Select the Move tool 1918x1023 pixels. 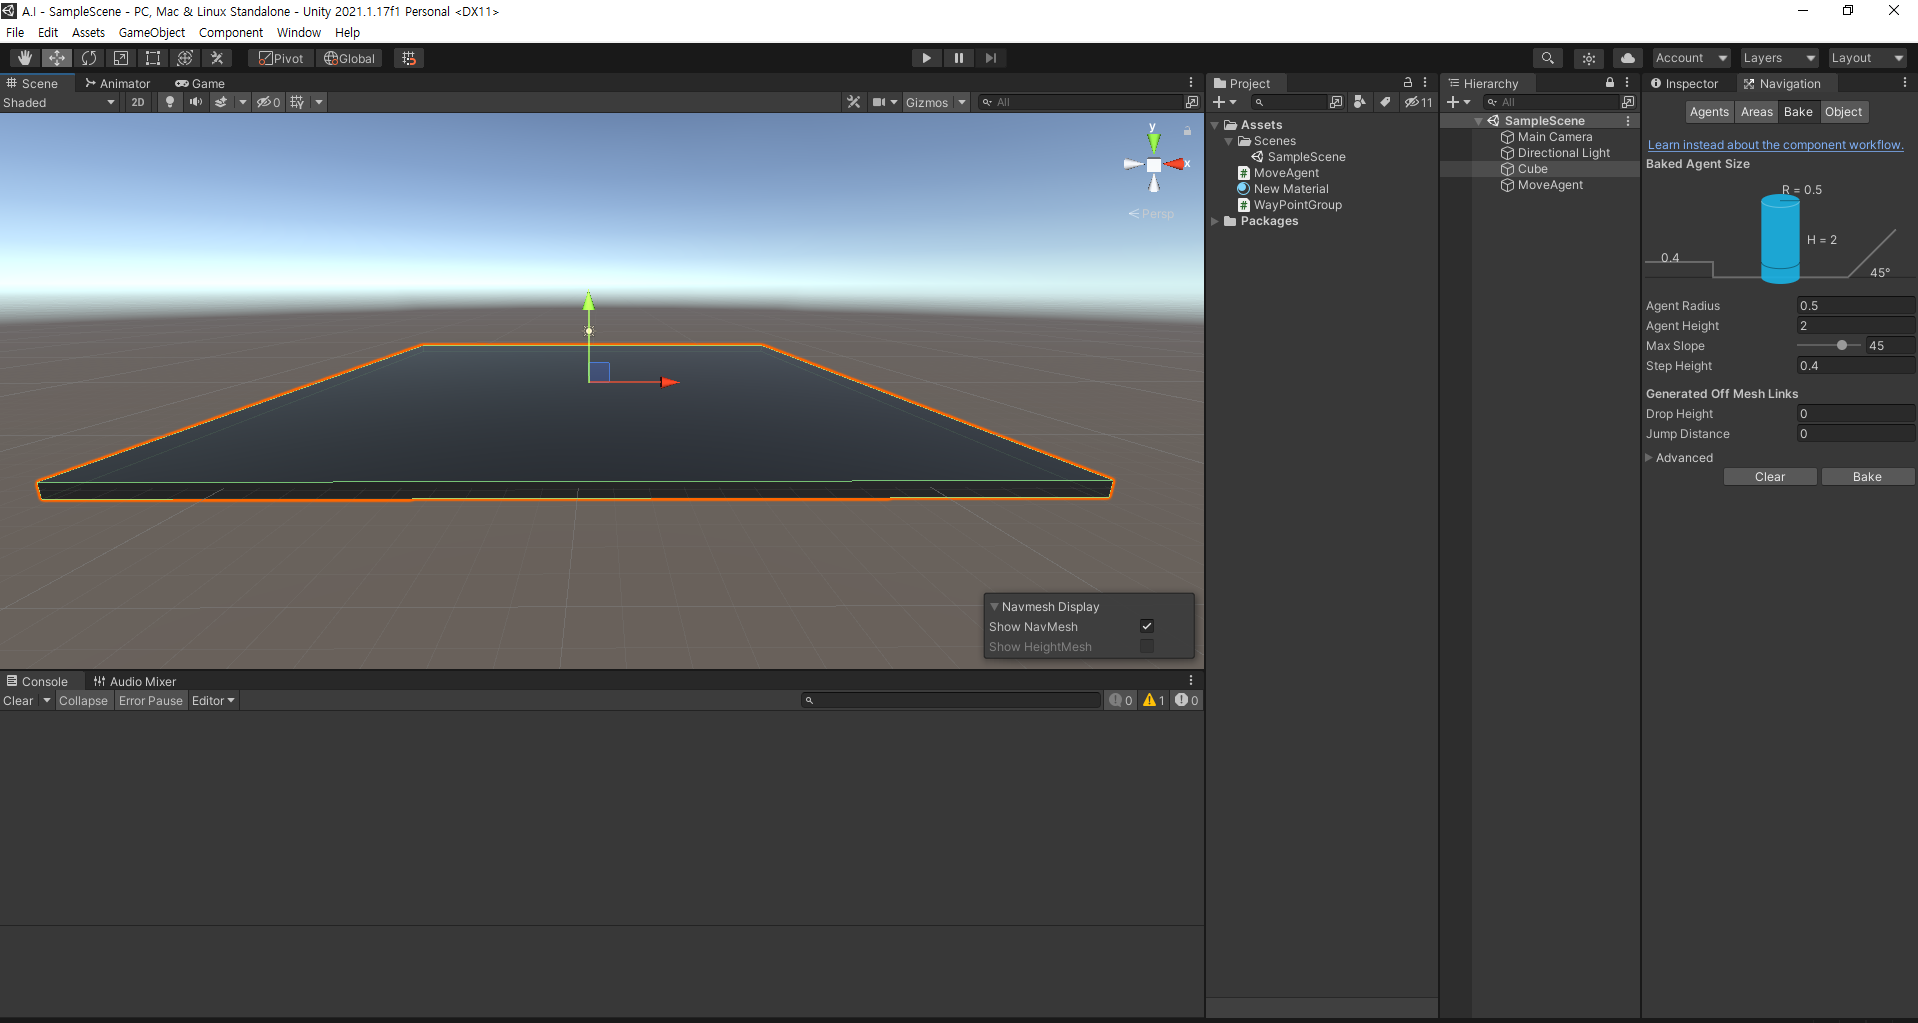(57, 58)
